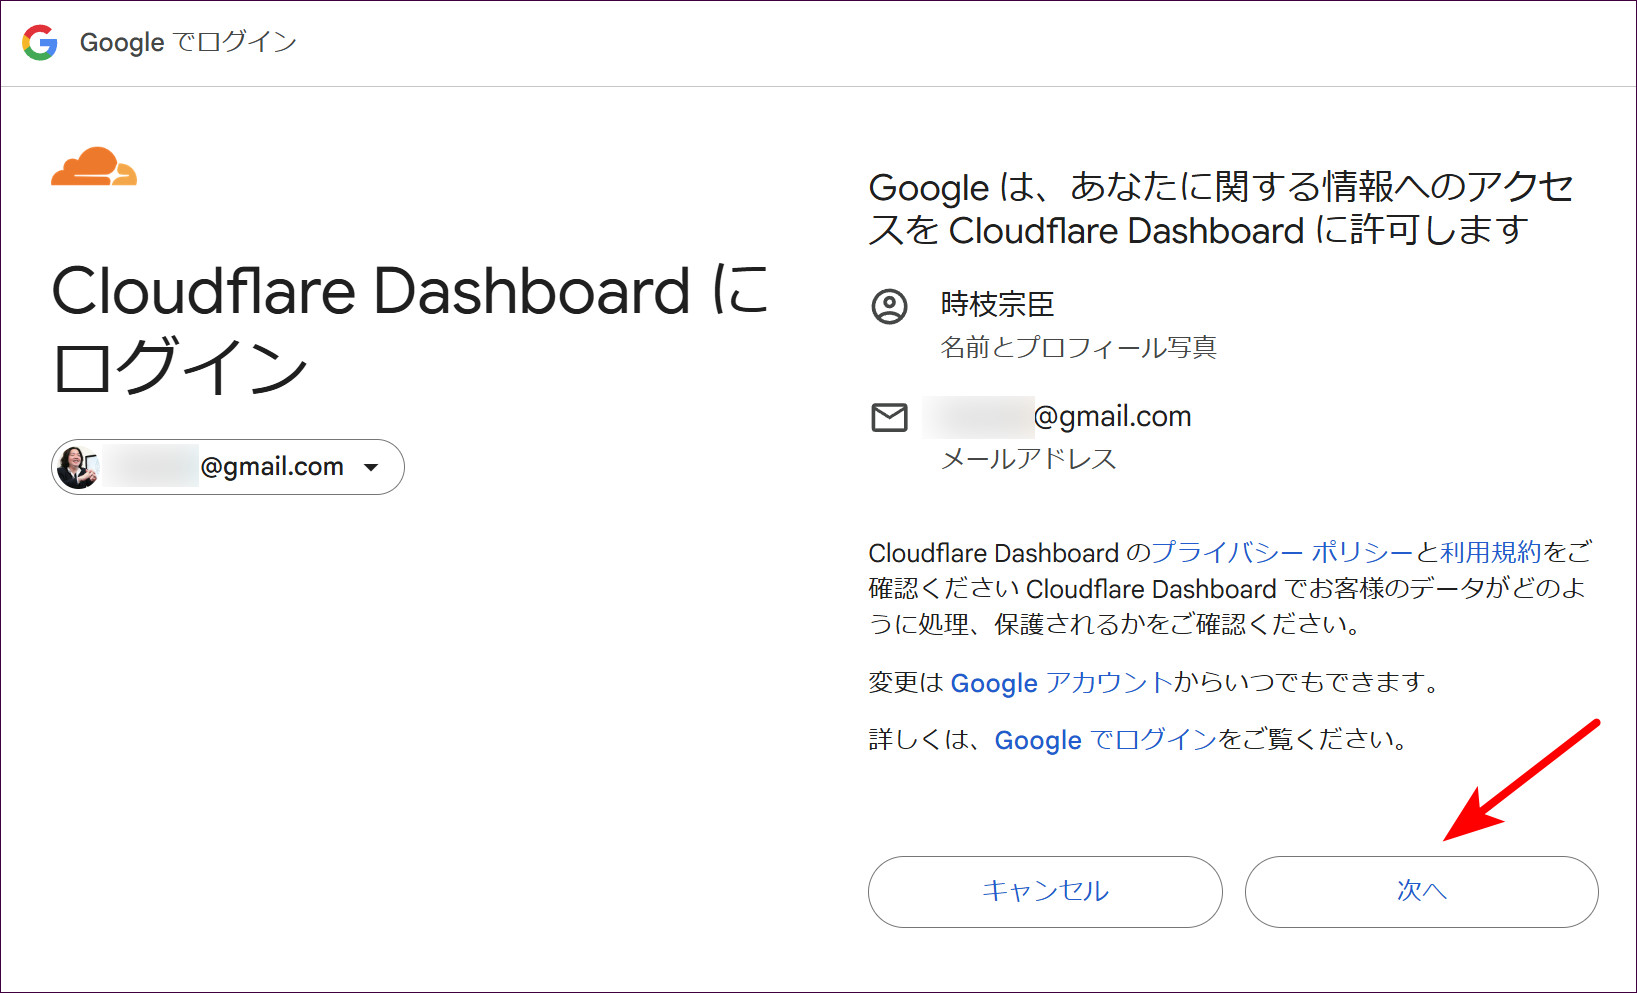Click the name text 時枝宗臣
This screenshot has height=993, width=1637.
click(x=997, y=304)
